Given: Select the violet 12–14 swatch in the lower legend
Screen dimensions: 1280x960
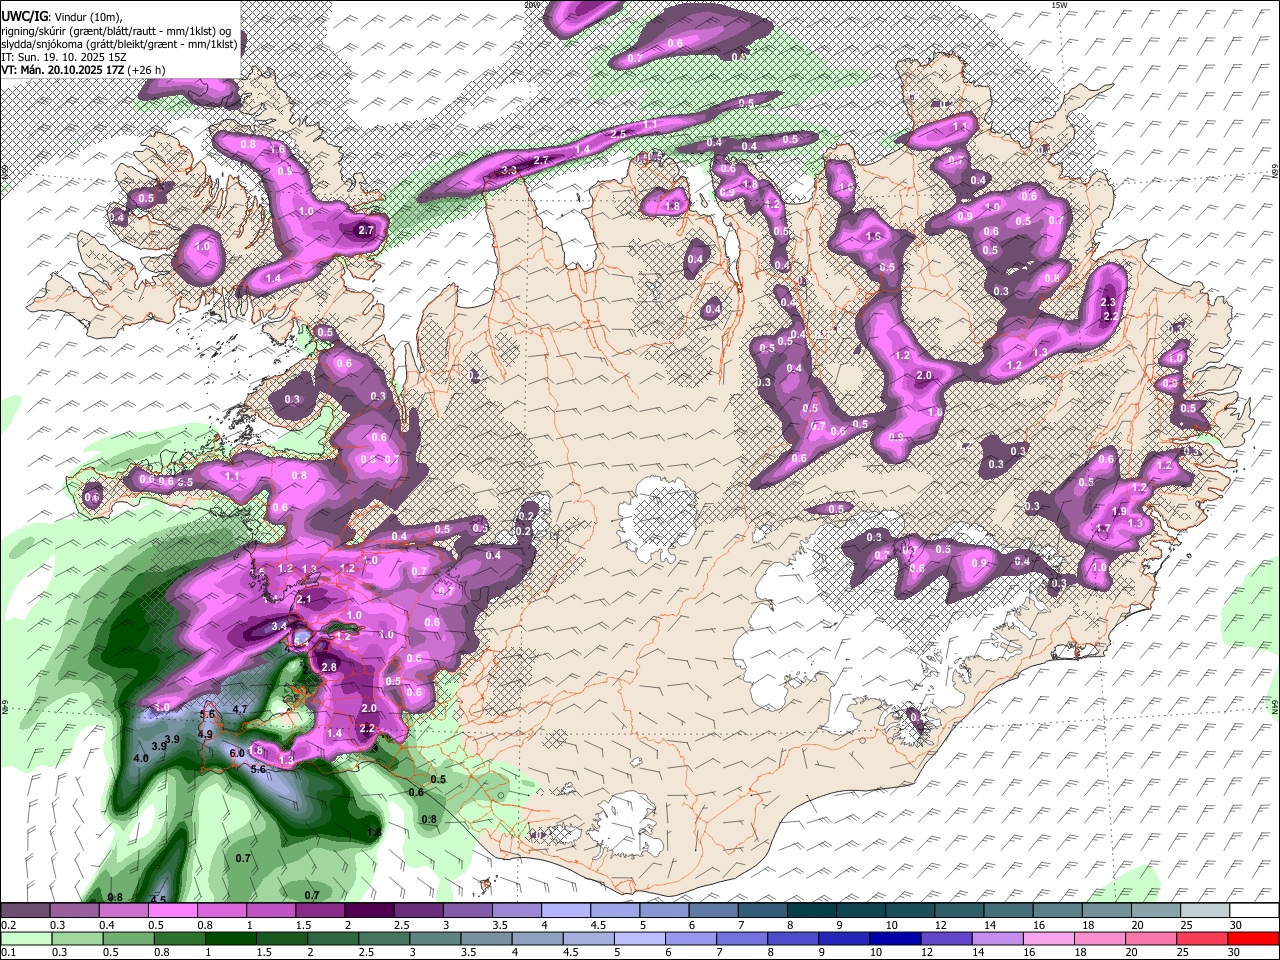Looking at the screenshot, I should (x=948, y=938).
